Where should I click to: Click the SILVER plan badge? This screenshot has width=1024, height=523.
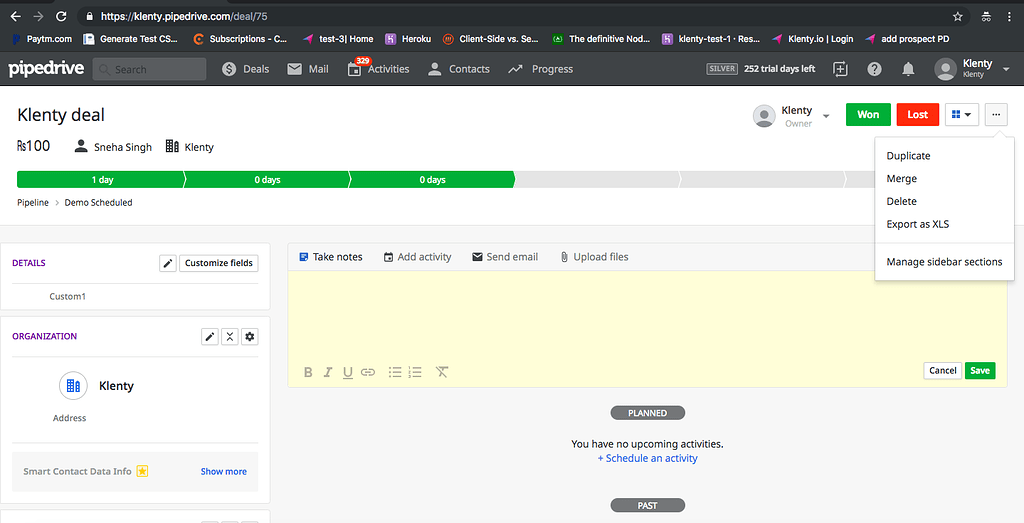tap(722, 69)
